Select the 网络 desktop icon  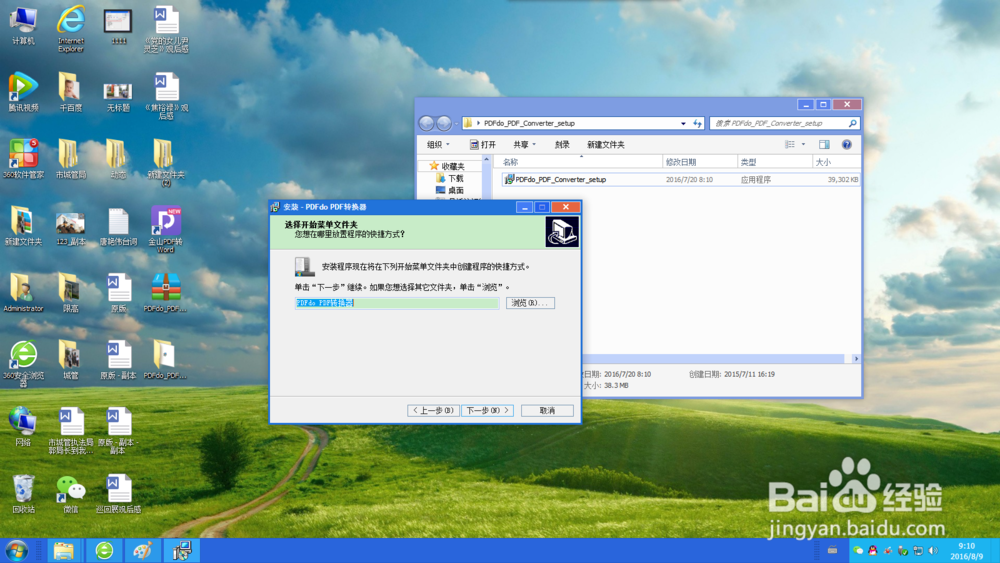pyautogui.click(x=23, y=426)
